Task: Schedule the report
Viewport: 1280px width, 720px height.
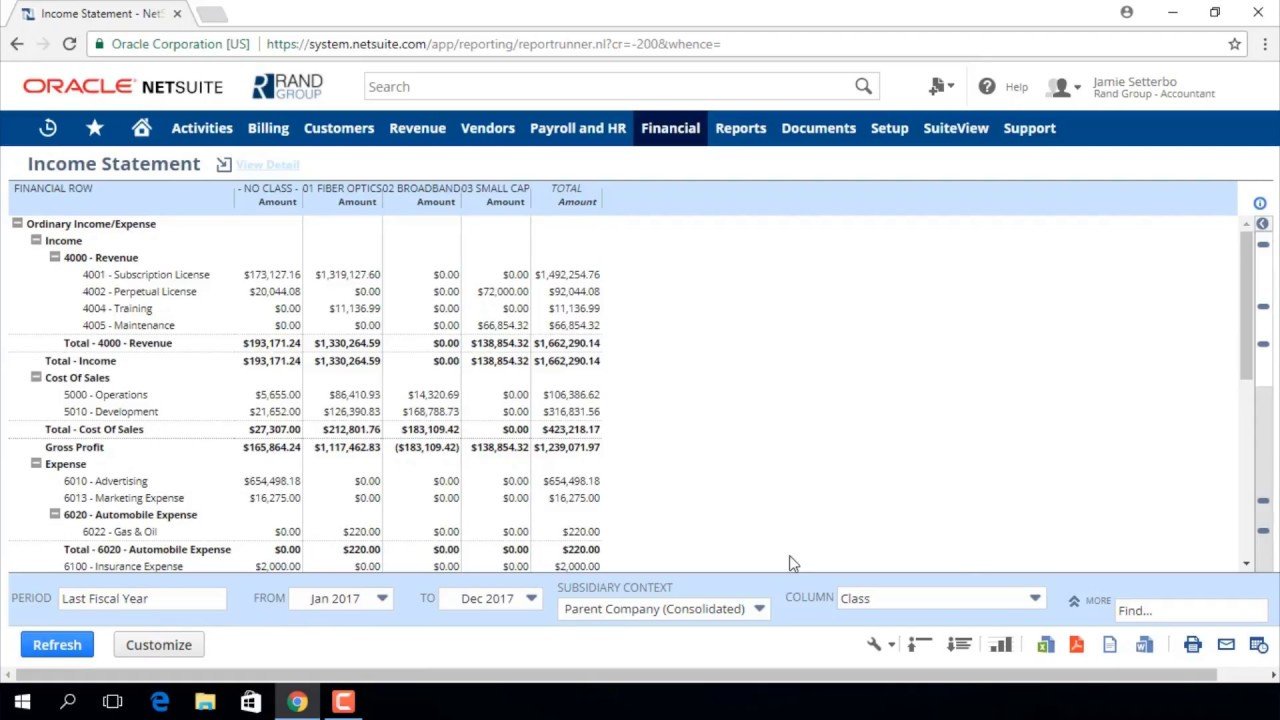Action: pos(1259,644)
